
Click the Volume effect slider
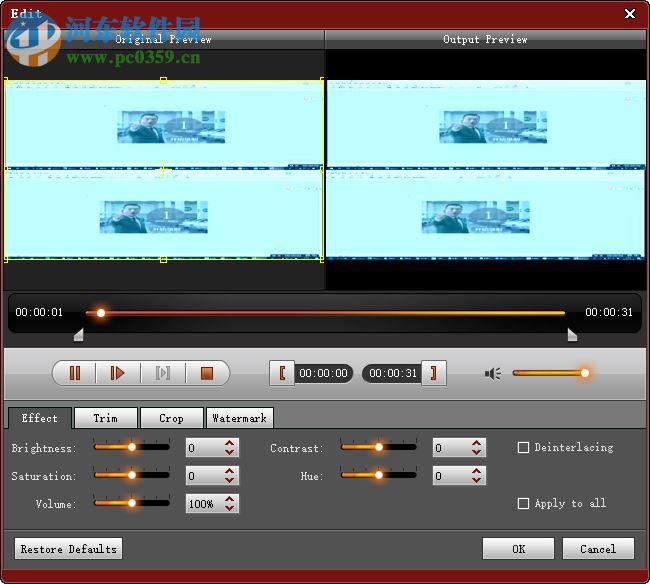point(132,503)
